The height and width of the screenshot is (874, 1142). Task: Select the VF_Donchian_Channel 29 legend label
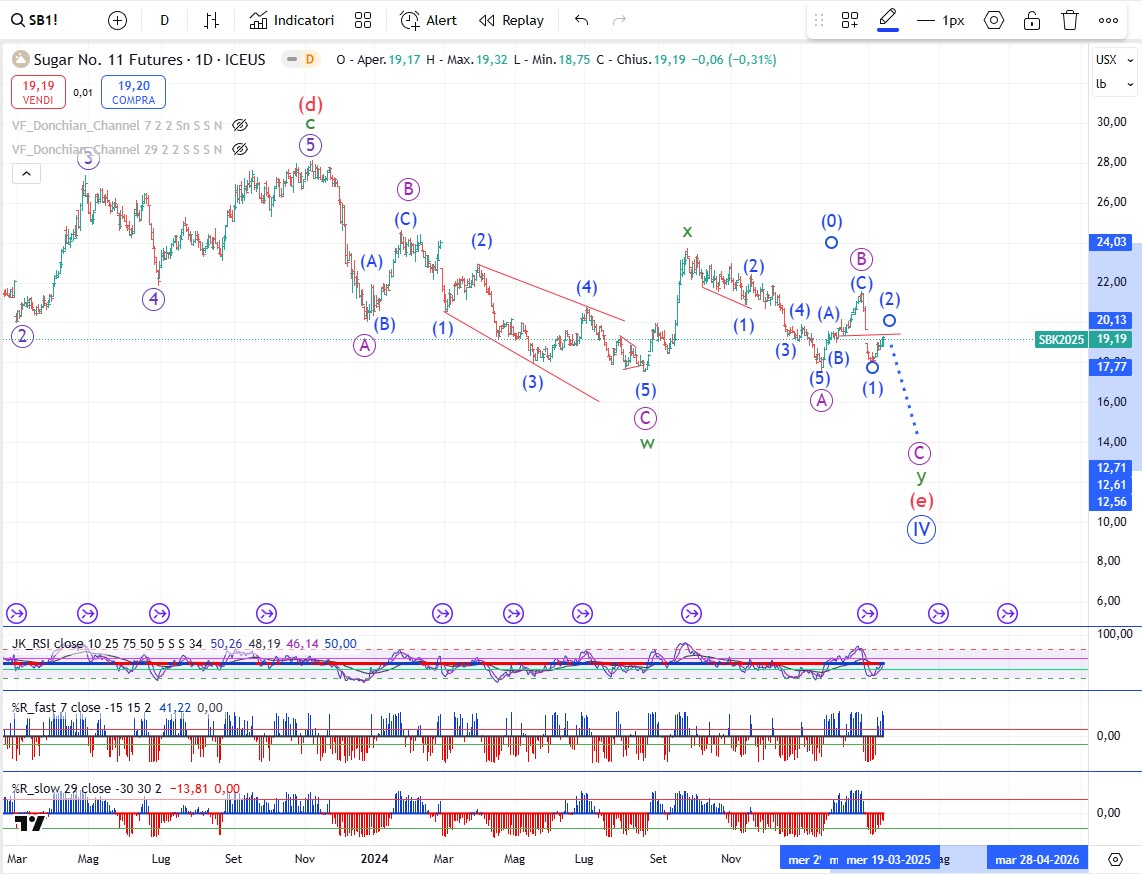tap(117, 149)
